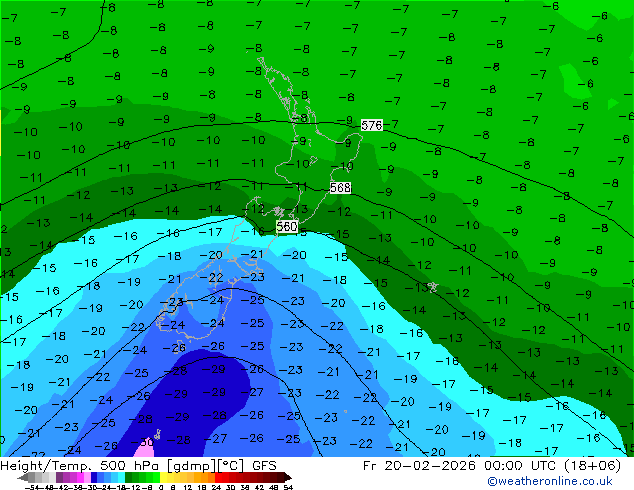Click the 'Fr 20-02-2026' date text
The image size is (634, 490).
[x=419, y=466]
